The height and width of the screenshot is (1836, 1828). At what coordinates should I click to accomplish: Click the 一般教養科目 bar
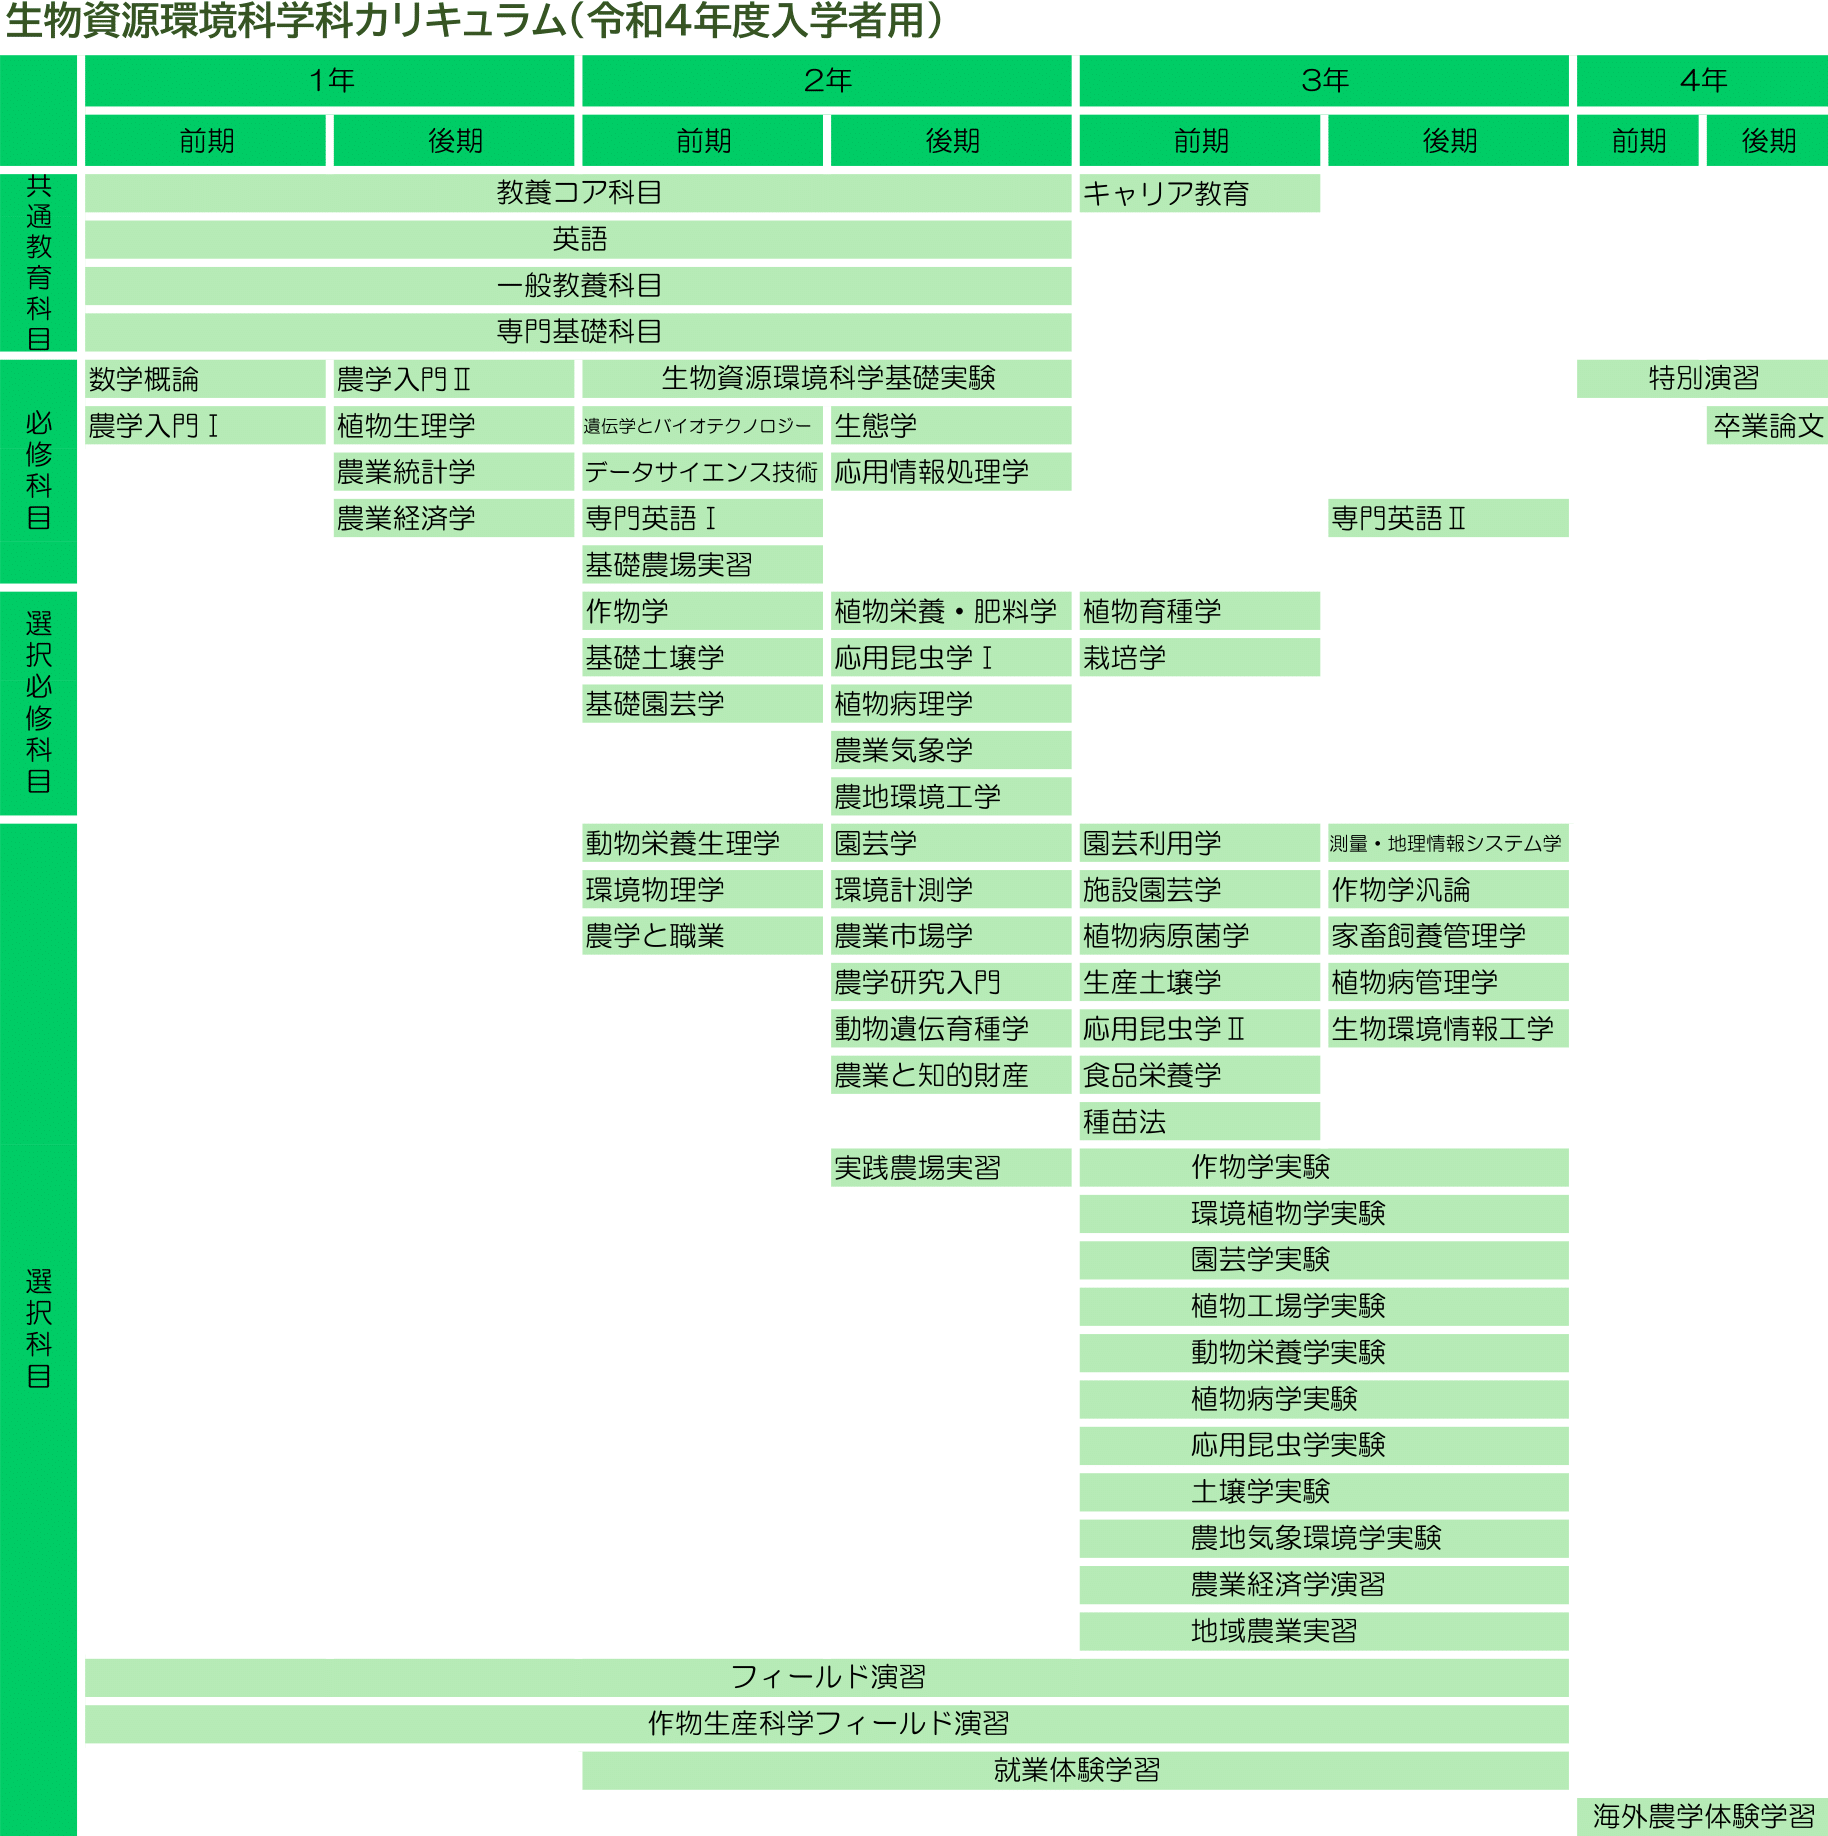tap(578, 286)
